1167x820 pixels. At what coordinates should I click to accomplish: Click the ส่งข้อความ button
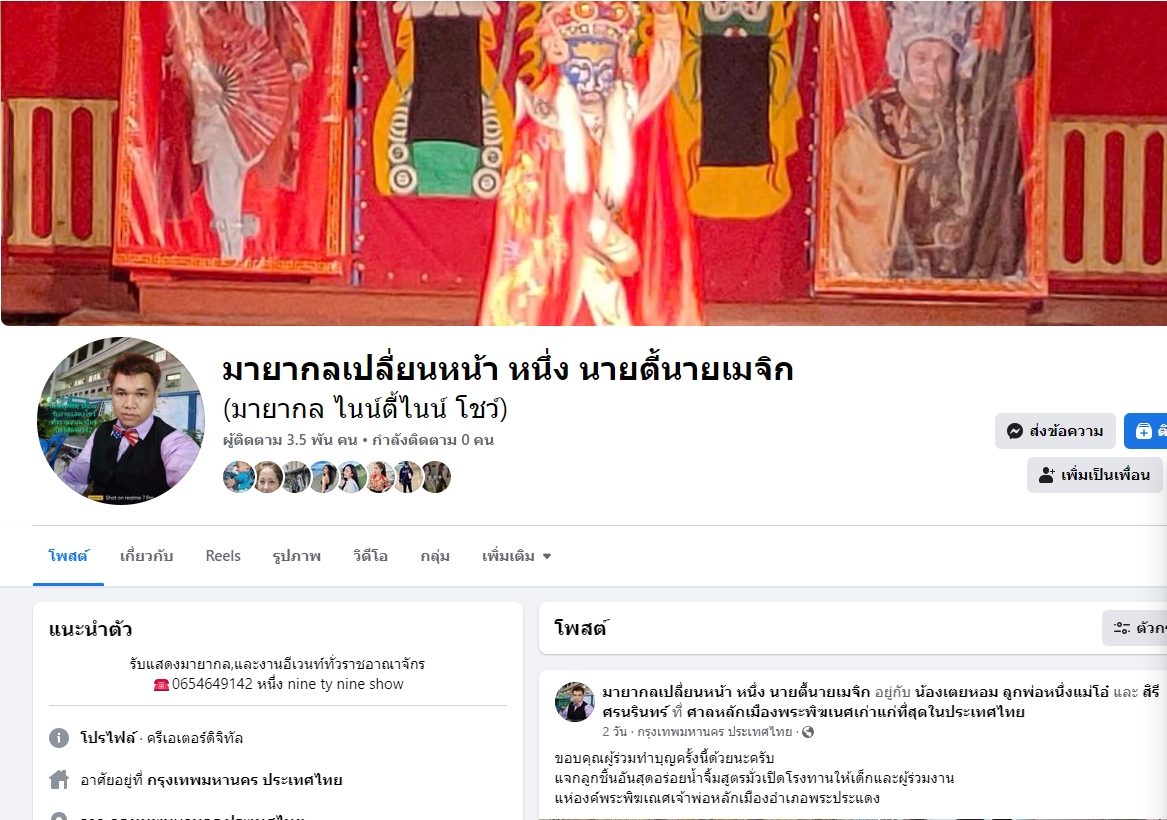pos(1055,431)
